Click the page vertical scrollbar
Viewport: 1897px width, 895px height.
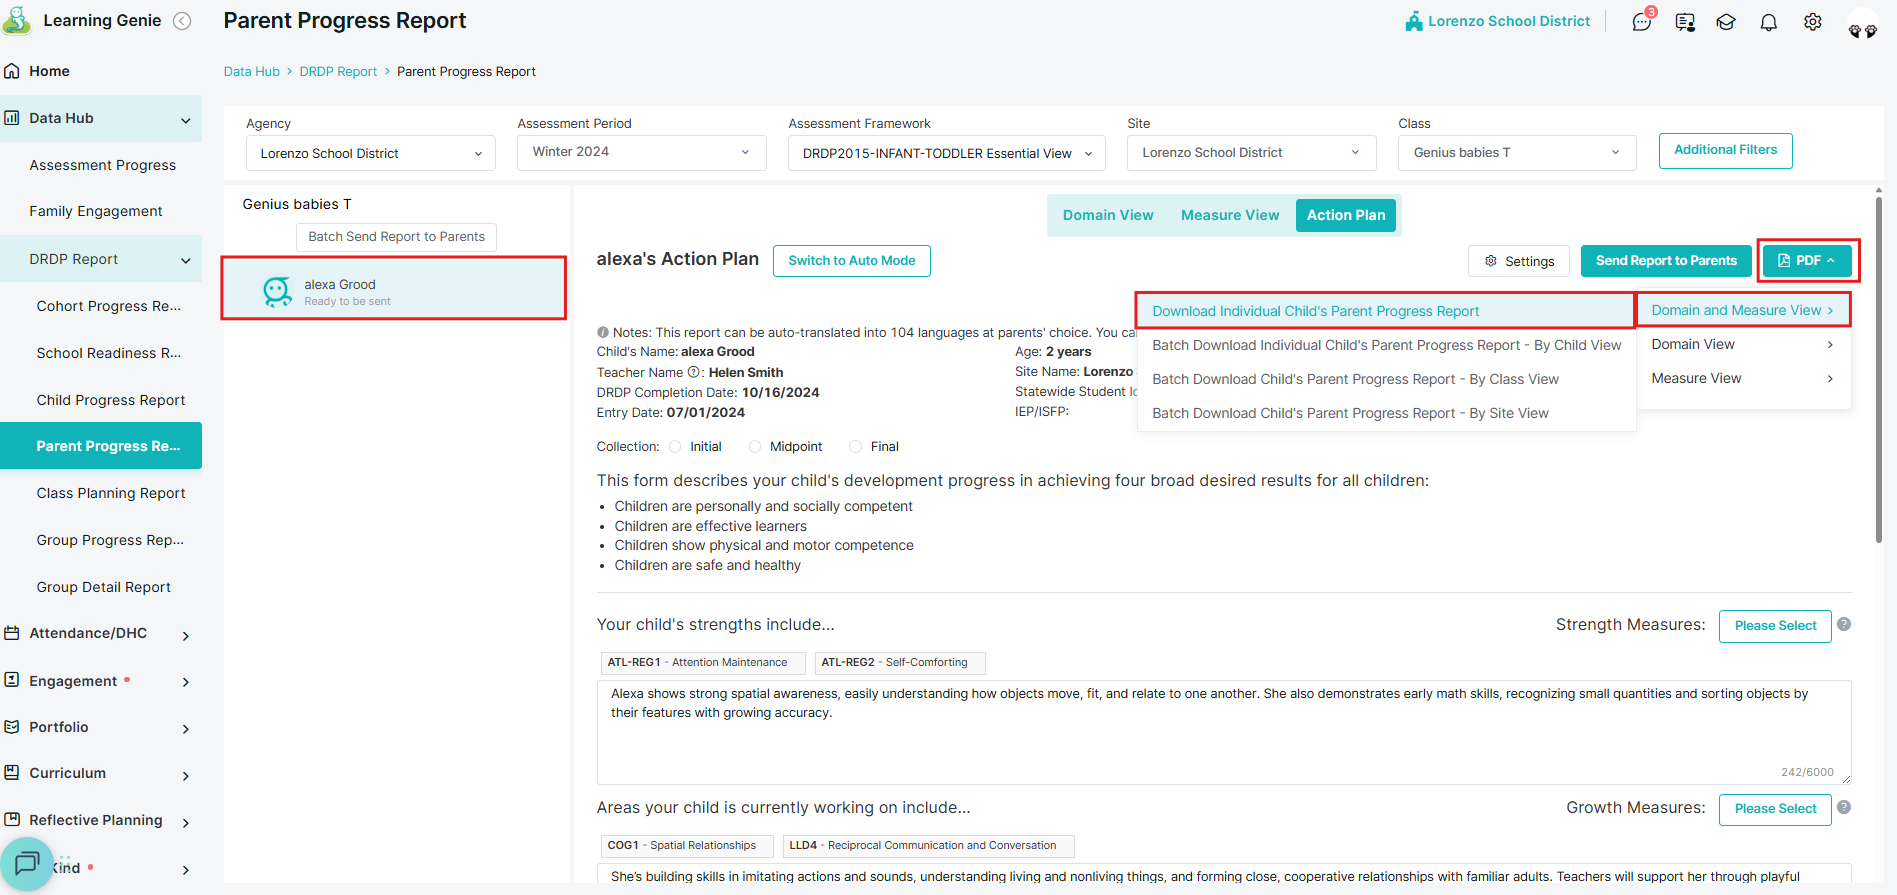tap(1879, 370)
